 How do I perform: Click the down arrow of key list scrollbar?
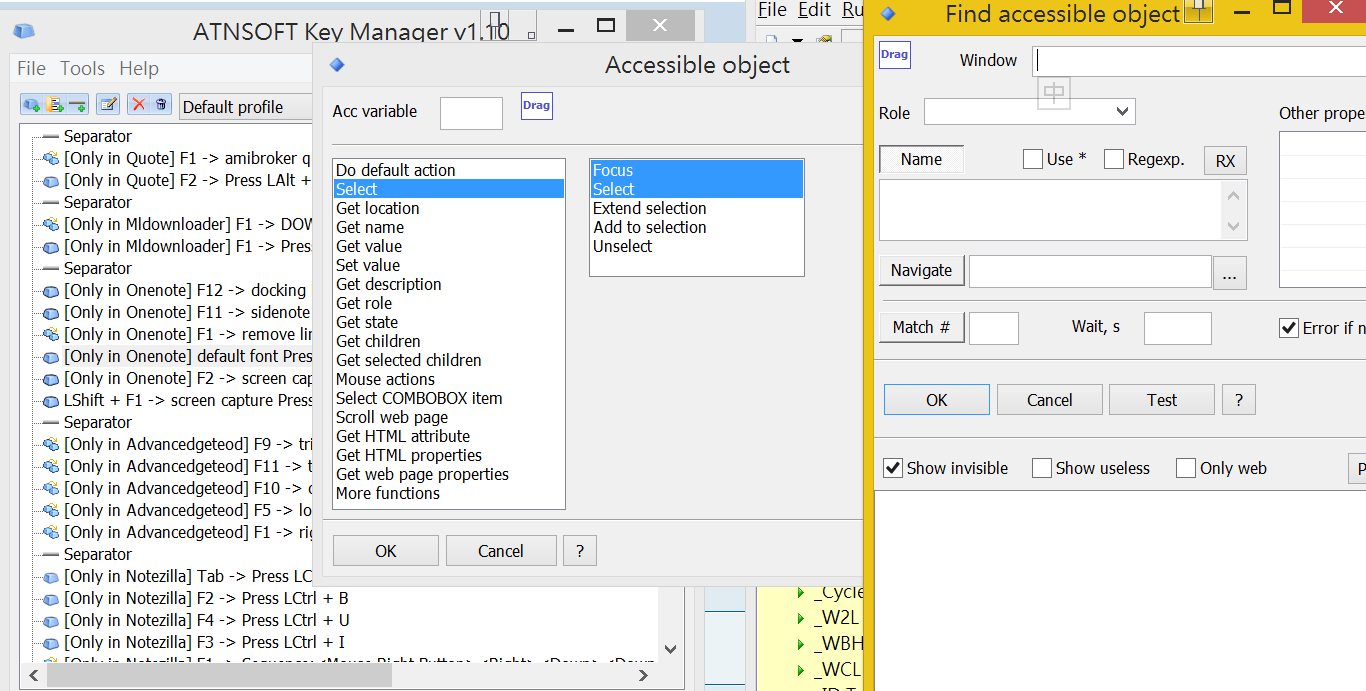click(x=670, y=649)
